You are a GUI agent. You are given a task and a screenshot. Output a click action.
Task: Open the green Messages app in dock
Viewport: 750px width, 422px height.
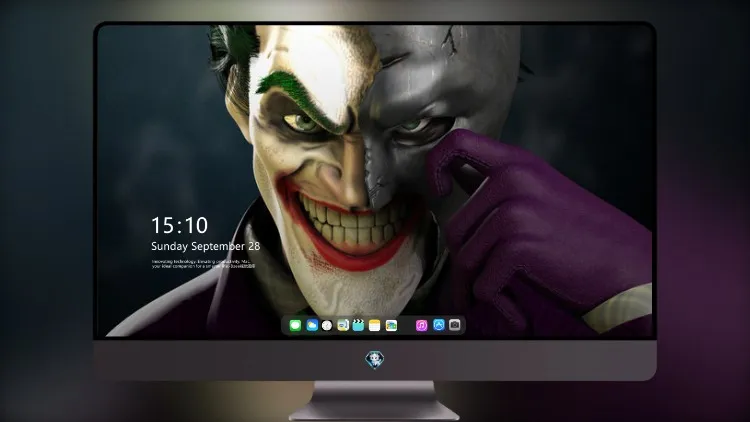pyautogui.click(x=295, y=326)
